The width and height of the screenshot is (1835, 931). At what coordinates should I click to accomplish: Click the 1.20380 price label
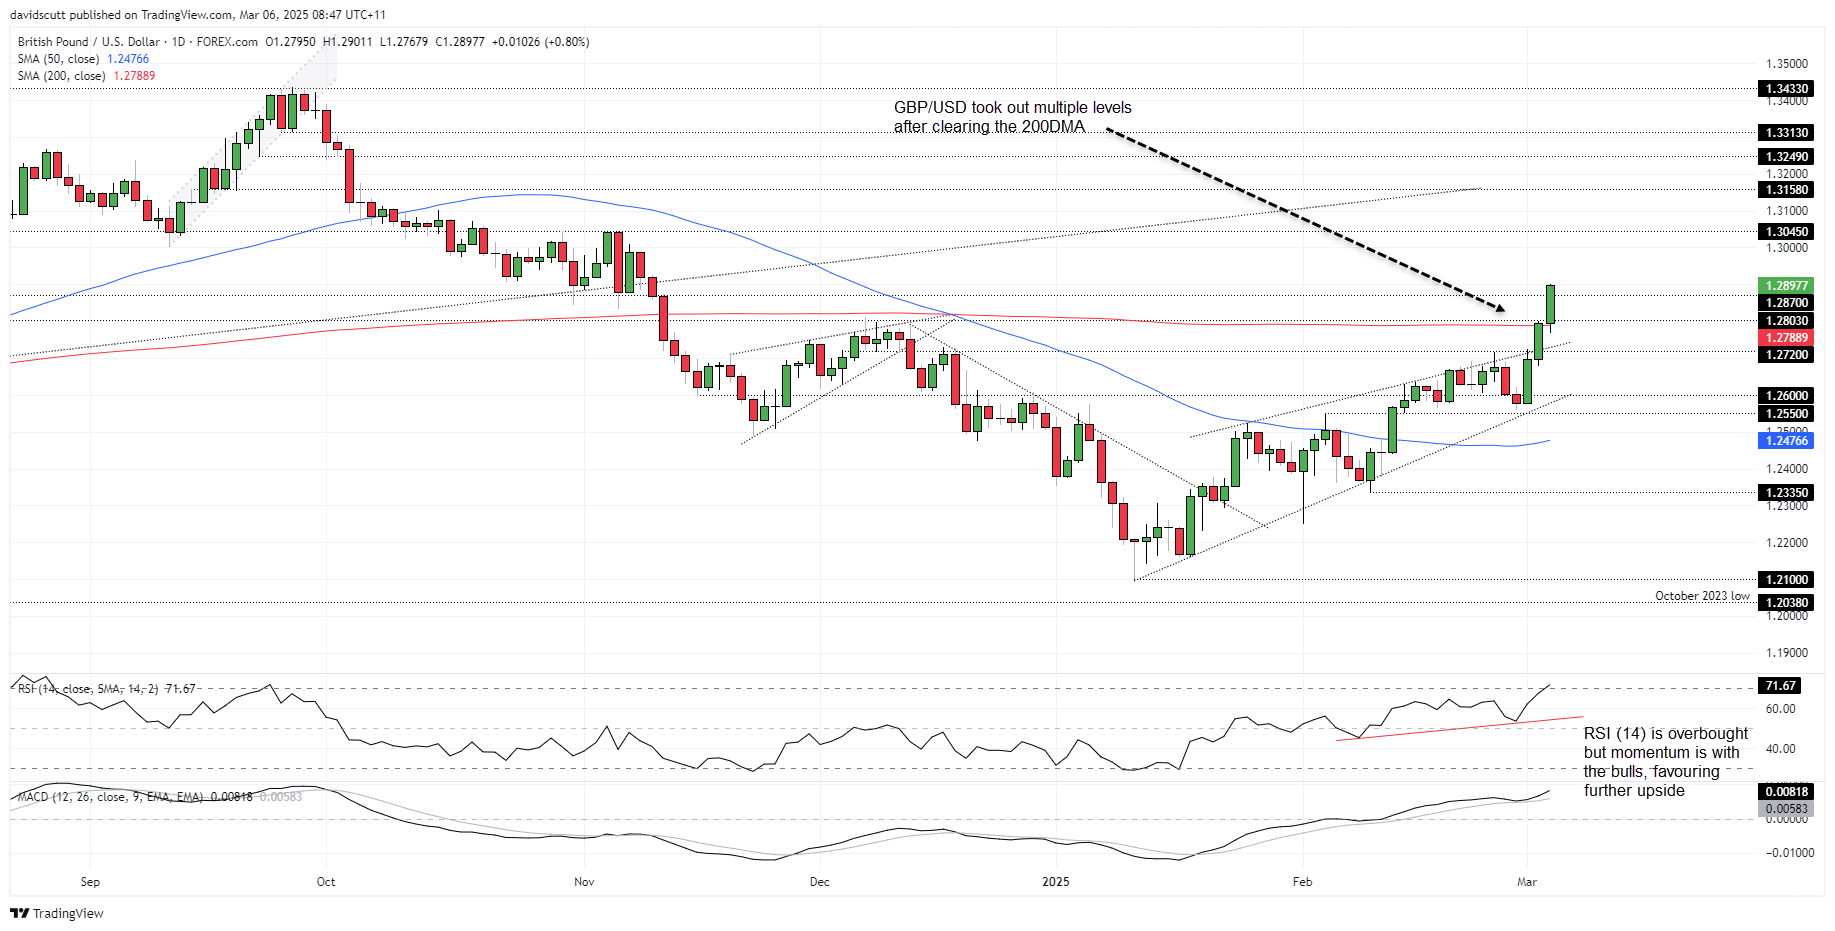coord(1787,603)
